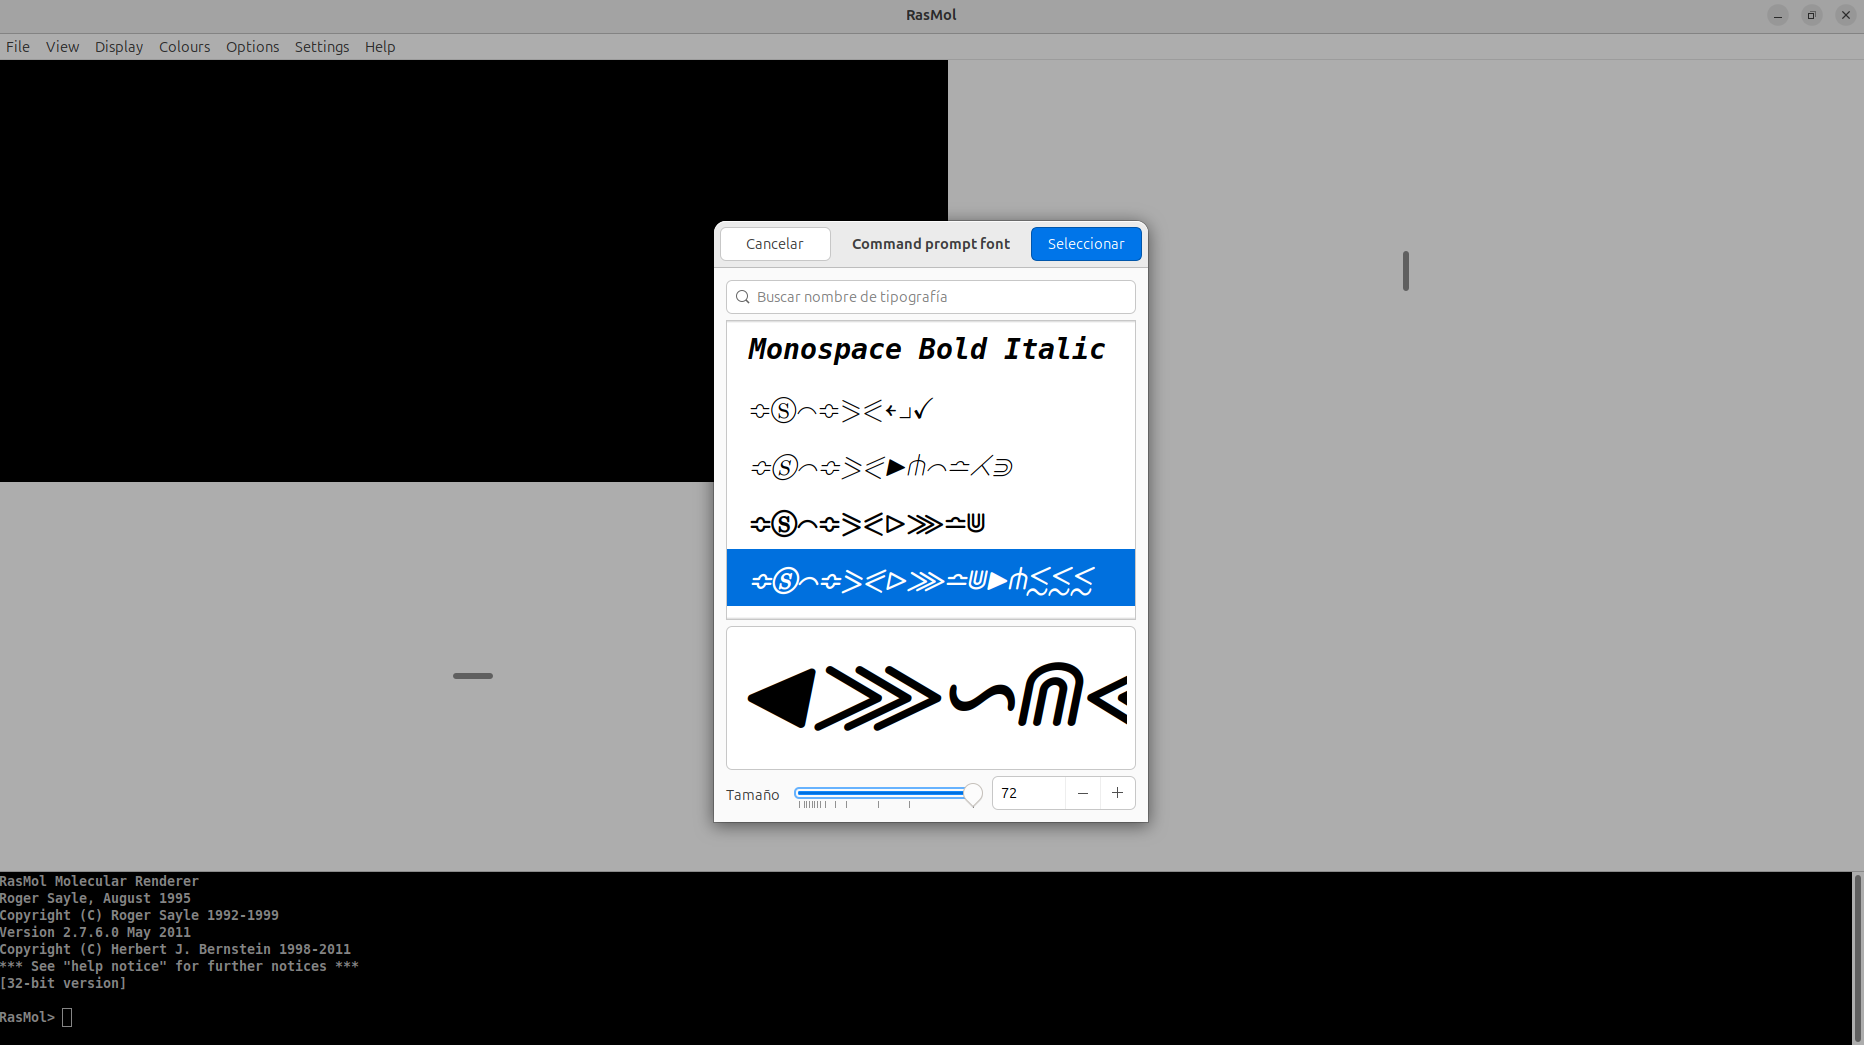Open the Settings menu
Image resolution: width=1864 pixels, height=1045 pixels.
point(321,47)
